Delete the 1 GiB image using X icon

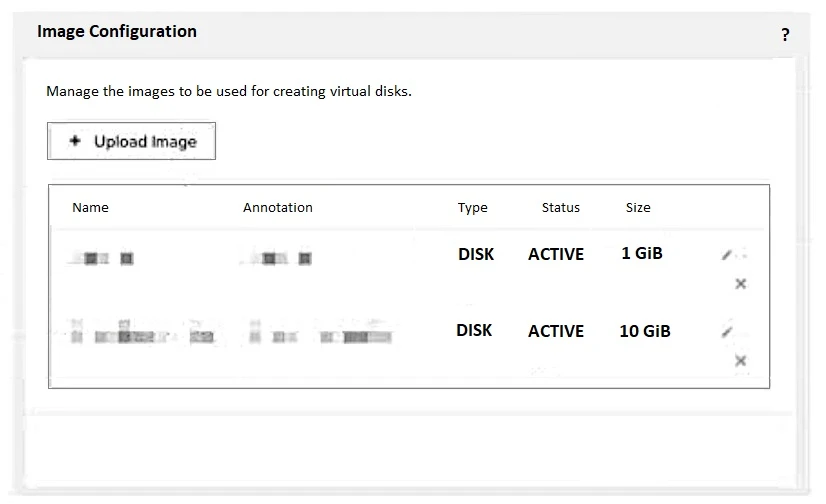(x=741, y=284)
